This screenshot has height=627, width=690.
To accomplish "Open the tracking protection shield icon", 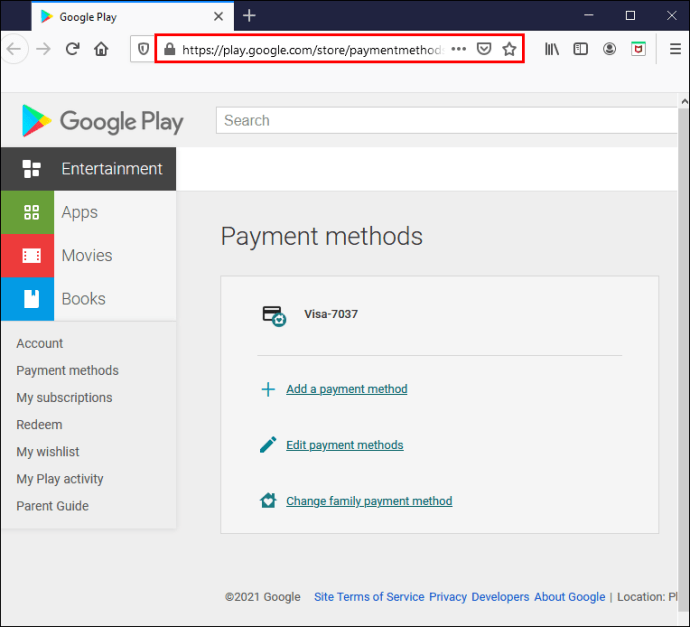I will 143,49.
